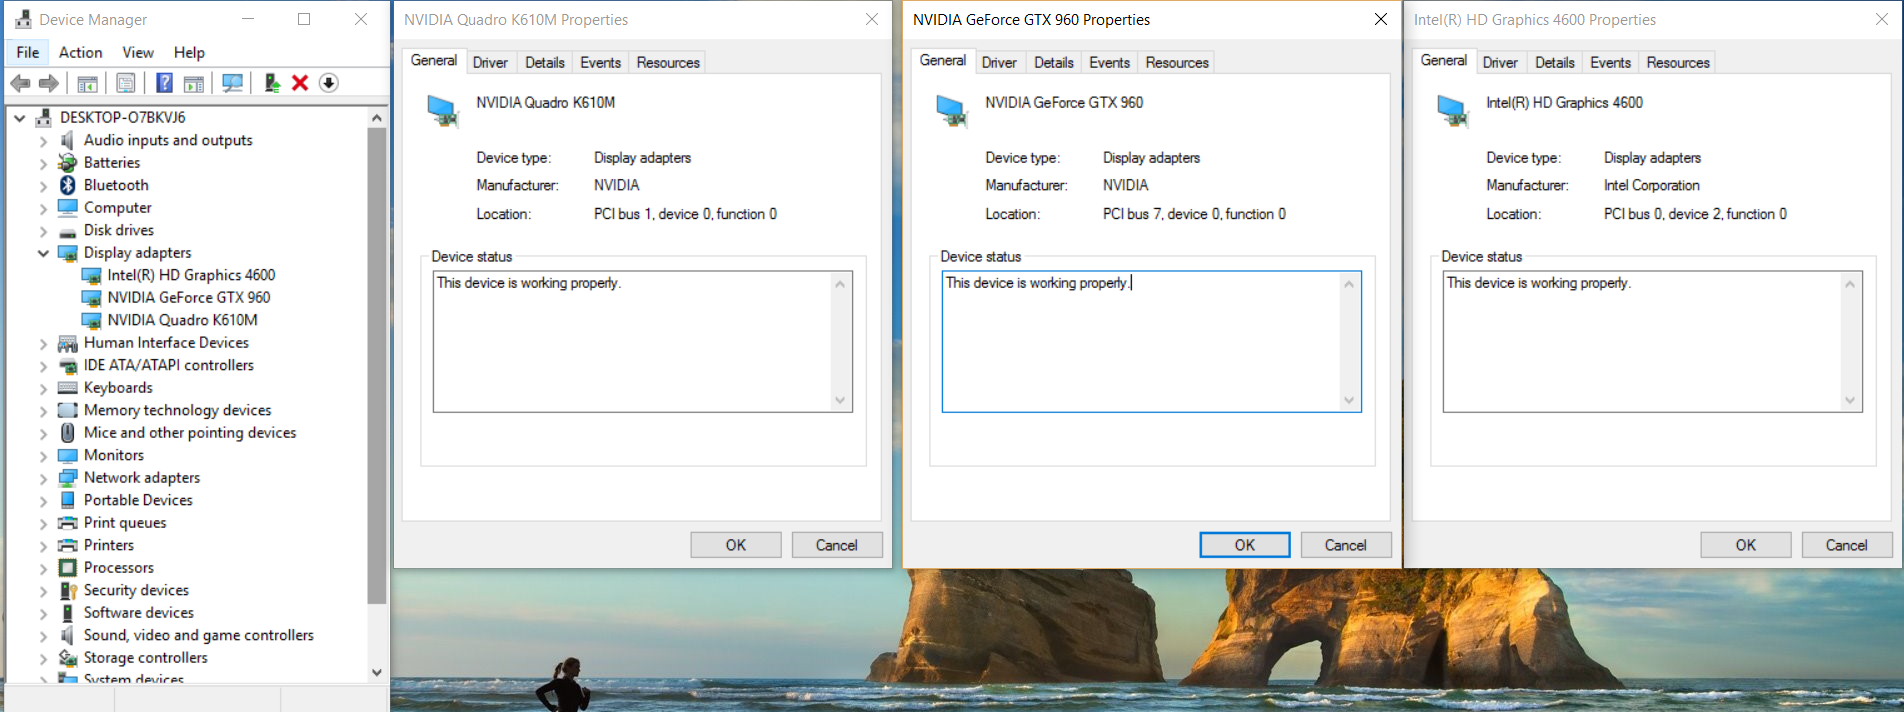Expand the Portable Devices category

point(43,501)
